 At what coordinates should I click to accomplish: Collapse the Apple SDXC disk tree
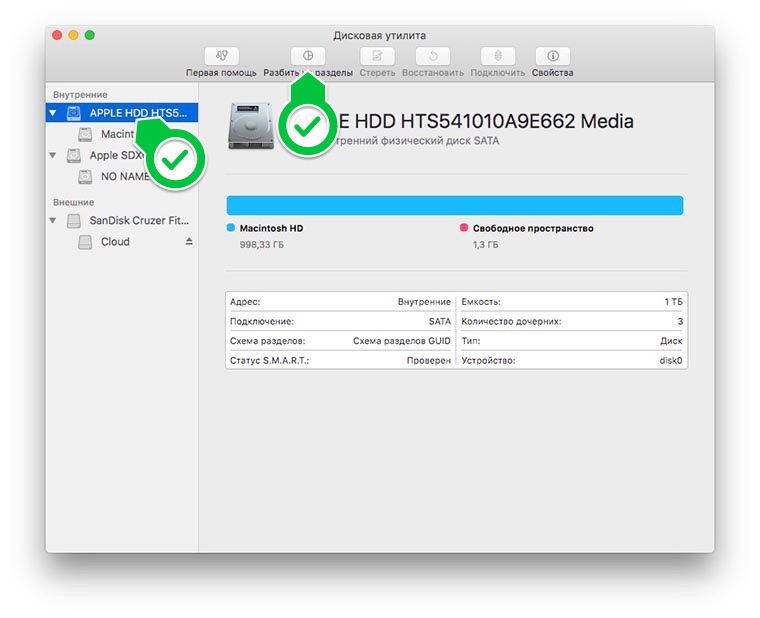pos(53,156)
